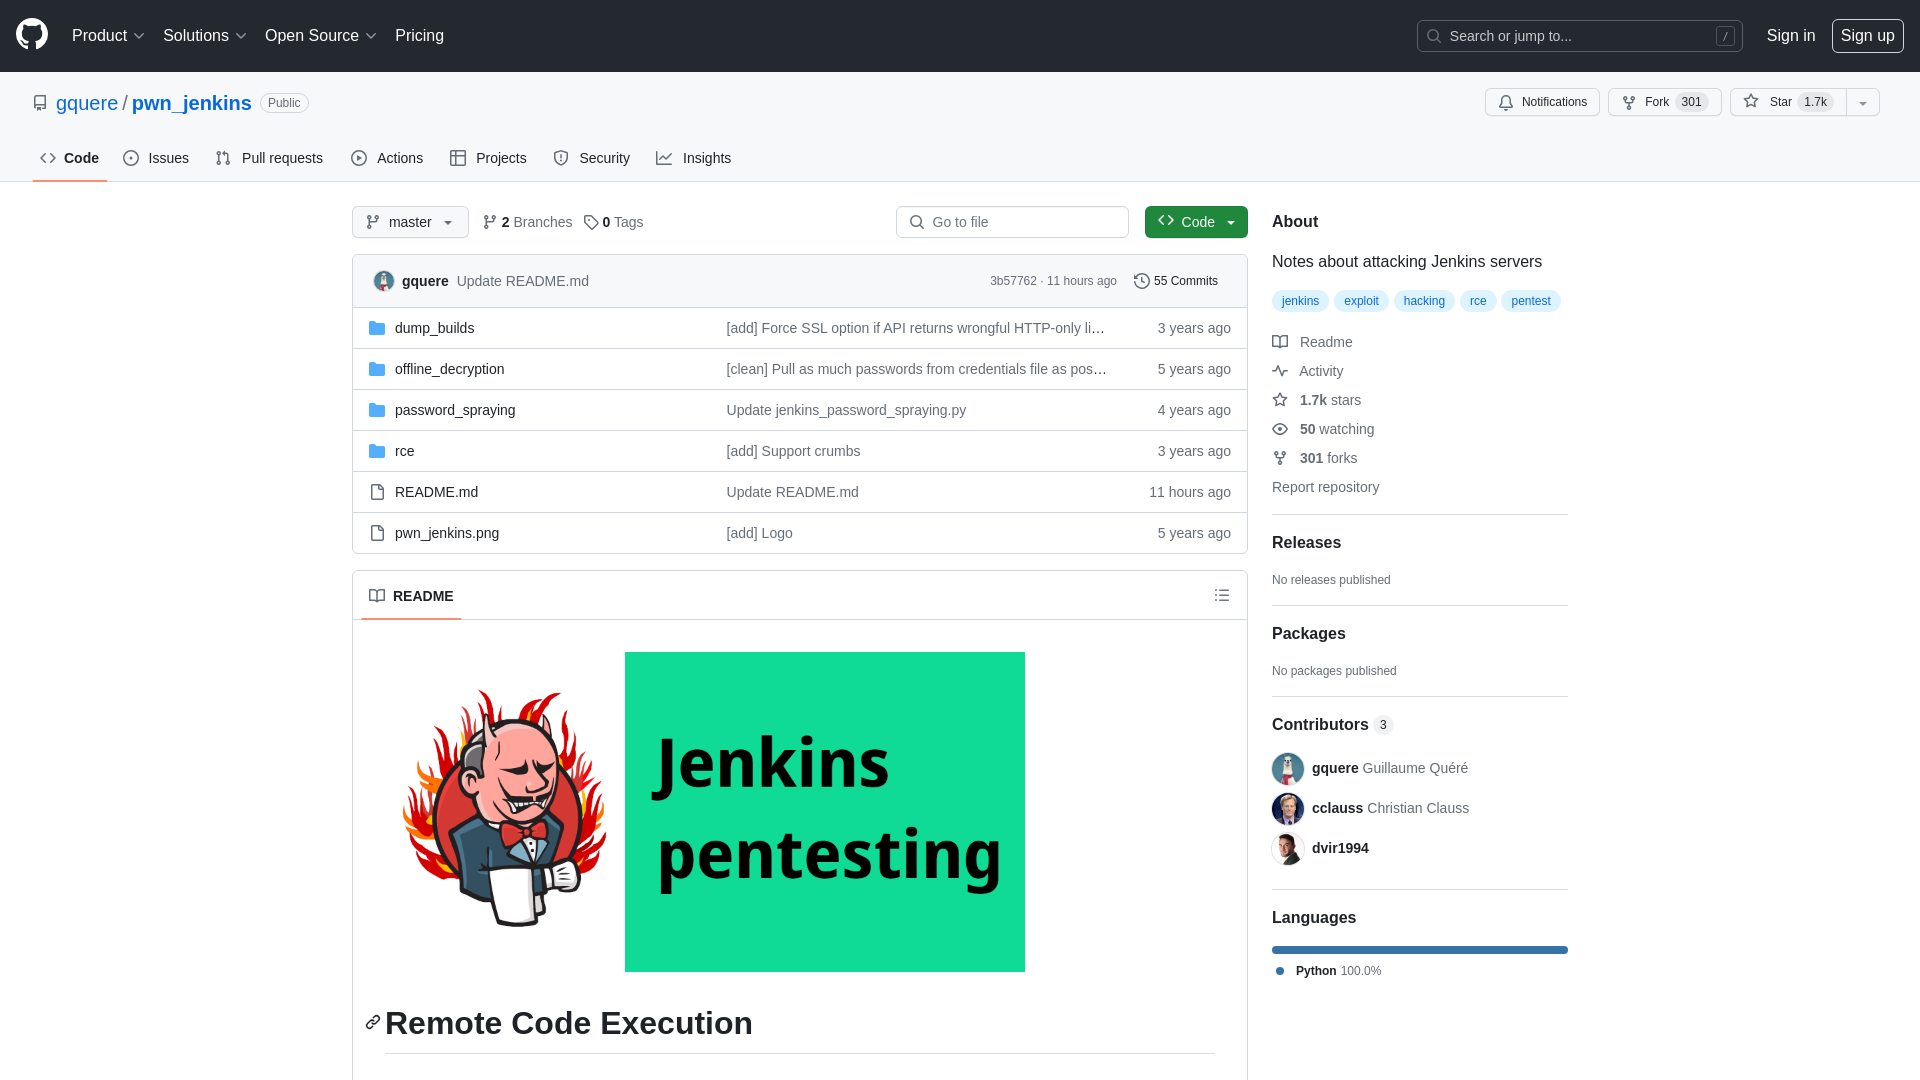Viewport: 1920px width, 1080px height.
Task: Click the pwn_jenkins.png file icon
Action: pyautogui.click(x=377, y=533)
